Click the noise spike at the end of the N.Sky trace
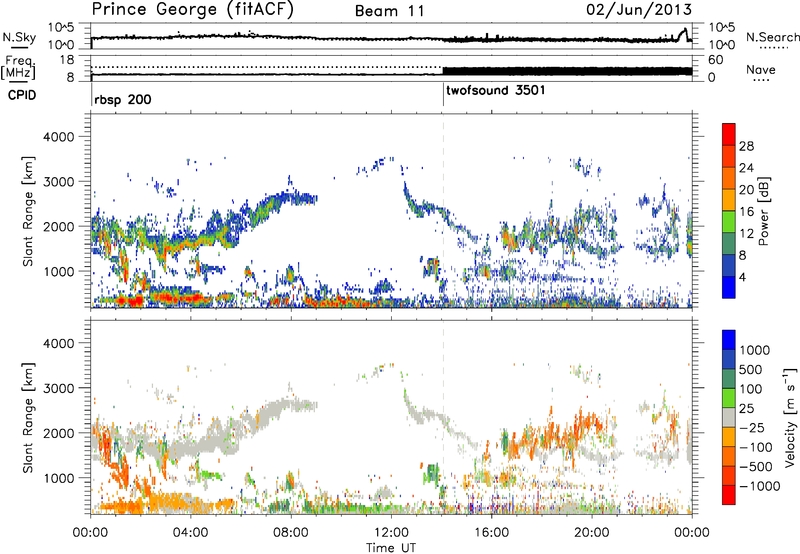This screenshot has height=554, width=800. [684, 35]
